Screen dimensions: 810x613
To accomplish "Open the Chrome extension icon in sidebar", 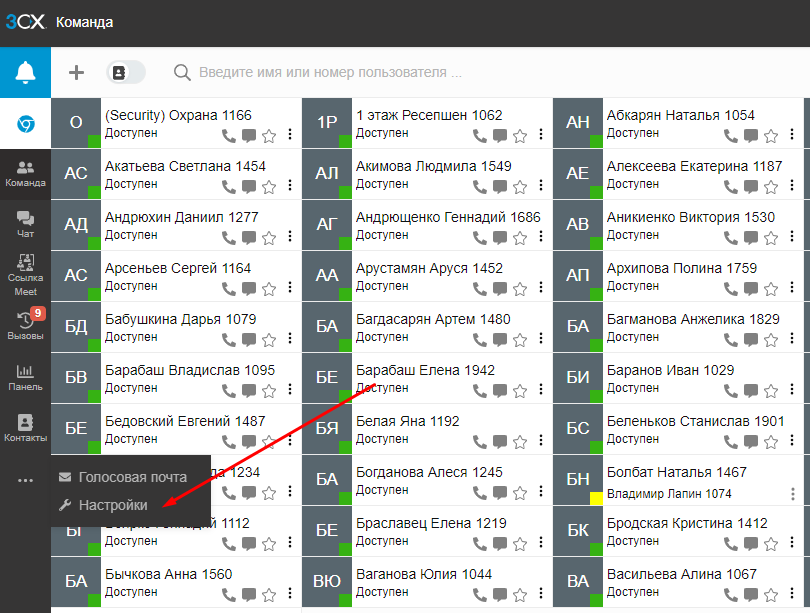I will pyautogui.click(x=25, y=124).
